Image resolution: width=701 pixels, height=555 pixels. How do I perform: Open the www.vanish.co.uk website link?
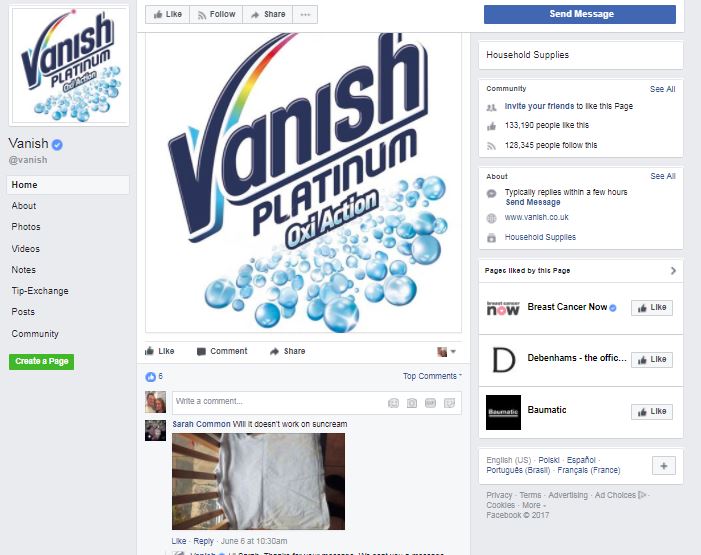point(536,217)
